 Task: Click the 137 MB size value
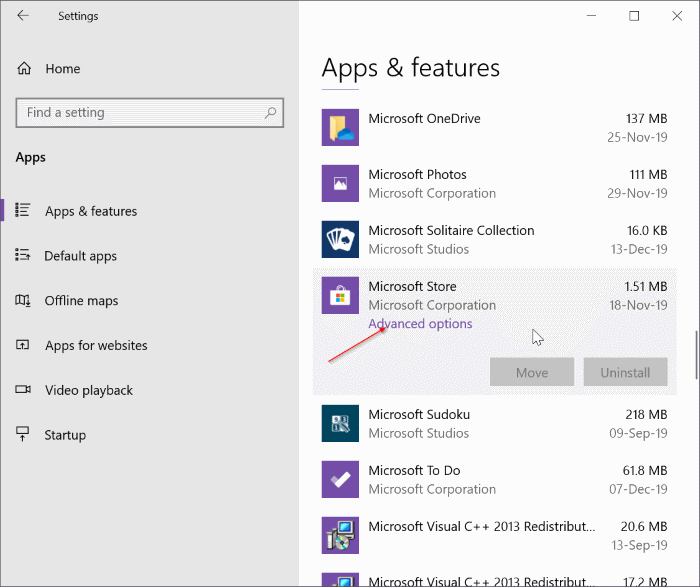pos(646,118)
